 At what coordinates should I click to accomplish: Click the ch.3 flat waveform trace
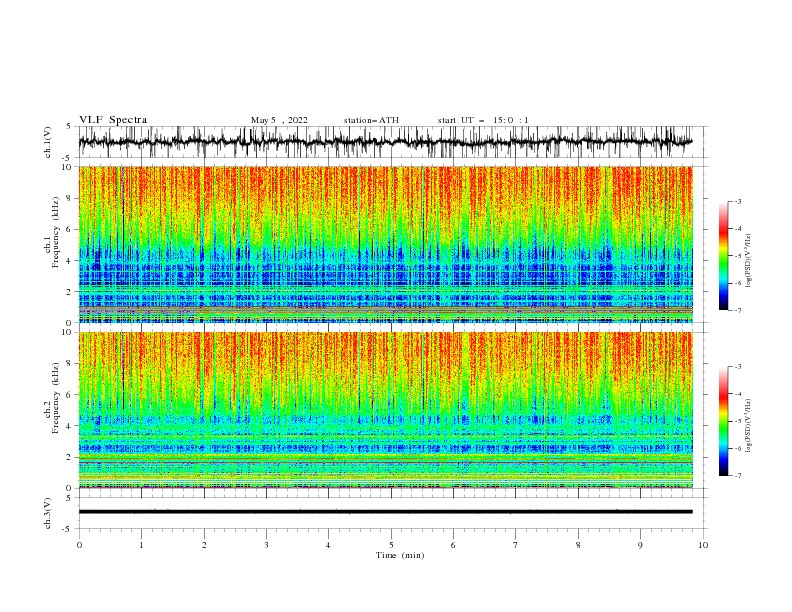(385, 512)
